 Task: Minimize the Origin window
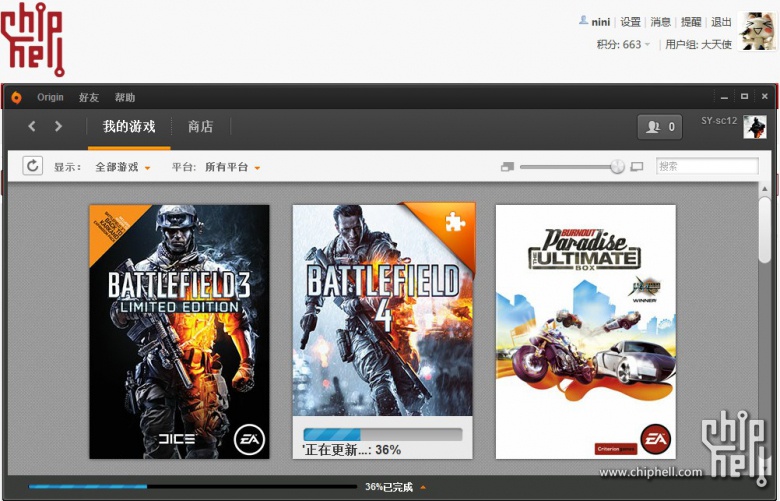(724, 97)
